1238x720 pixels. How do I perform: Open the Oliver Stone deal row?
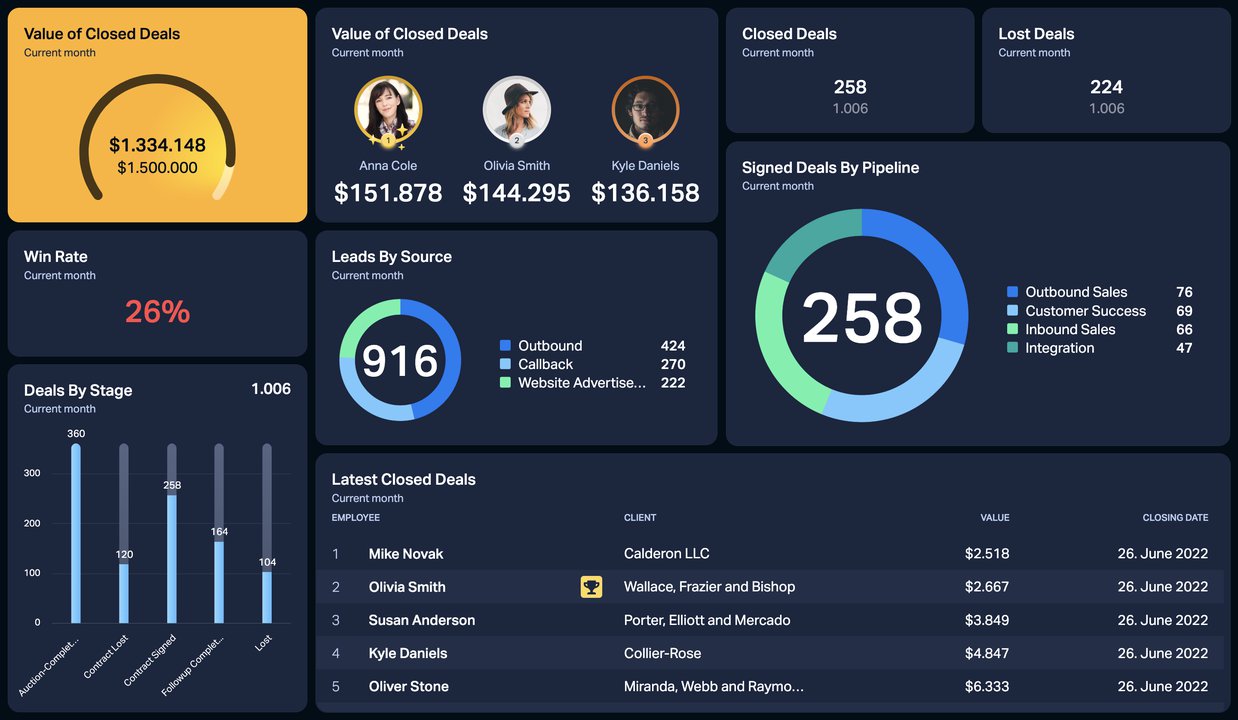[x=770, y=687]
